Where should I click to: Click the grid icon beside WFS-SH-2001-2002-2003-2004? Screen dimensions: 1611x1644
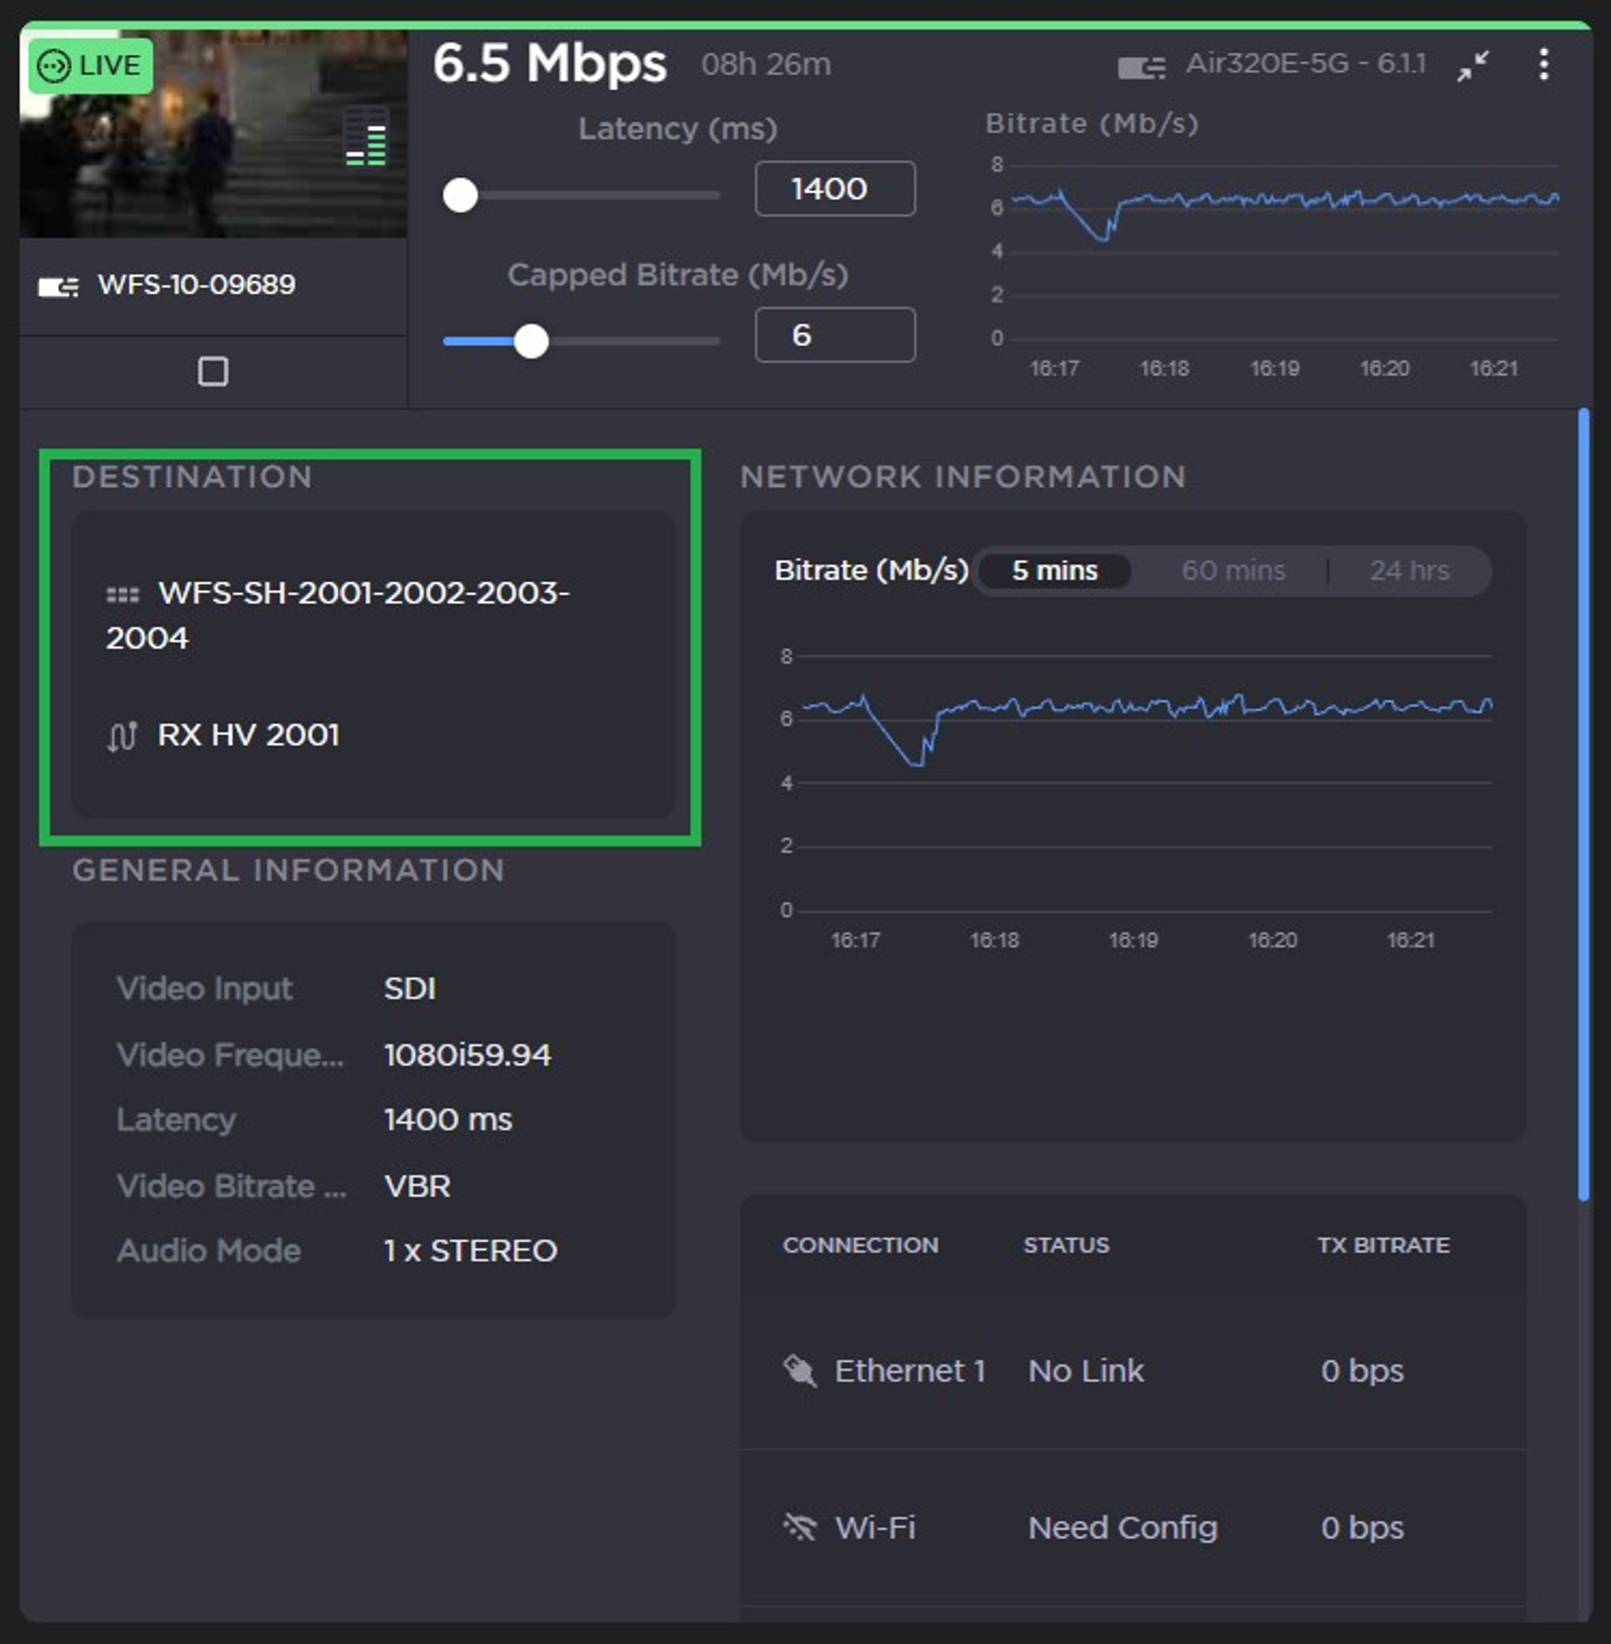click(x=122, y=595)
